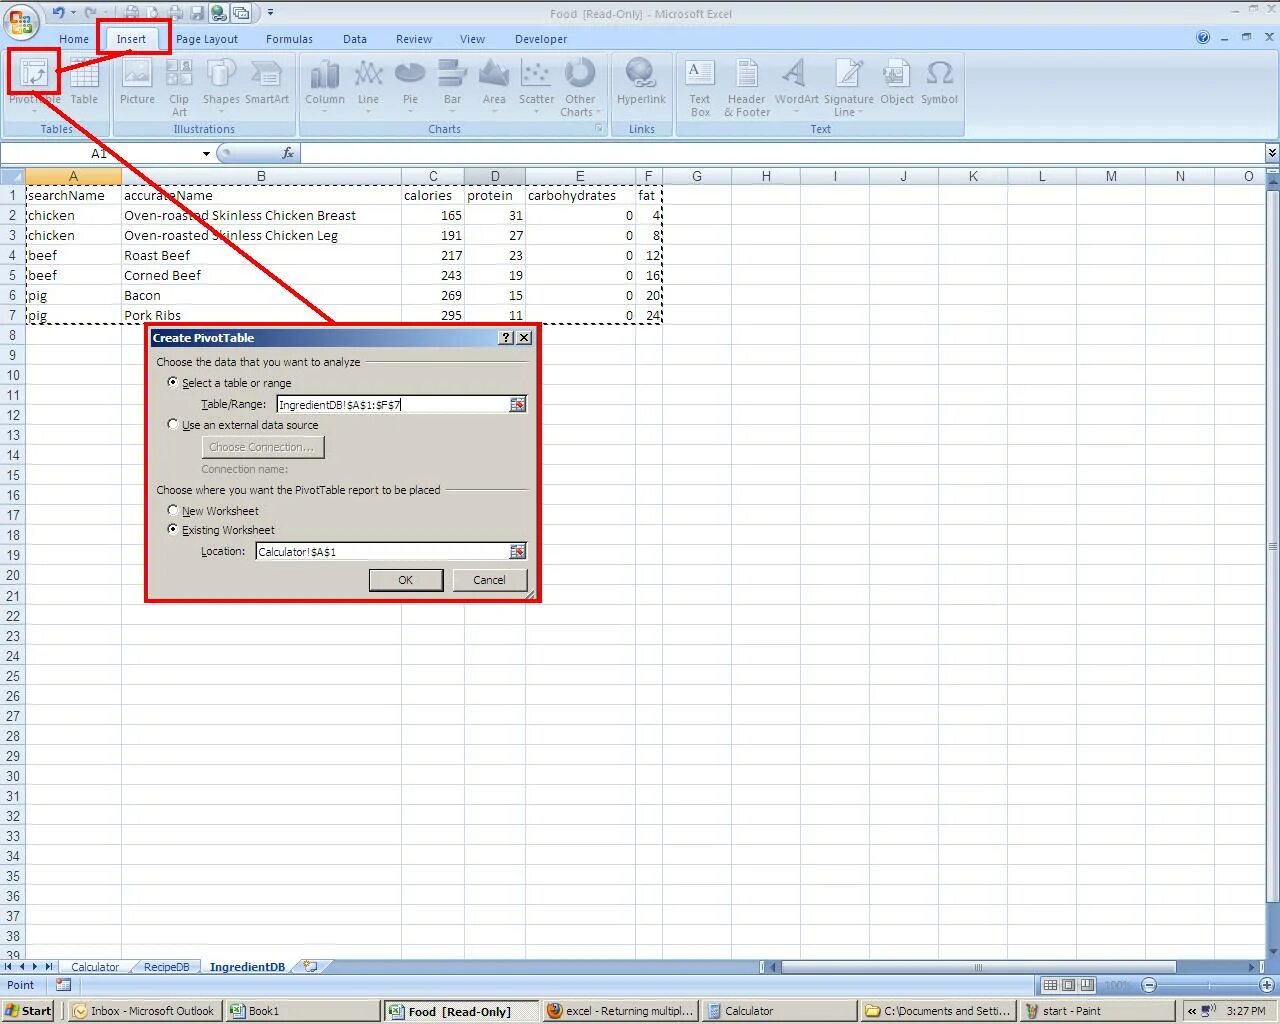The width and height of the screenshot is (1280, 1024).
Task: Open the Home ribbon tab
Action: [74, 39]
